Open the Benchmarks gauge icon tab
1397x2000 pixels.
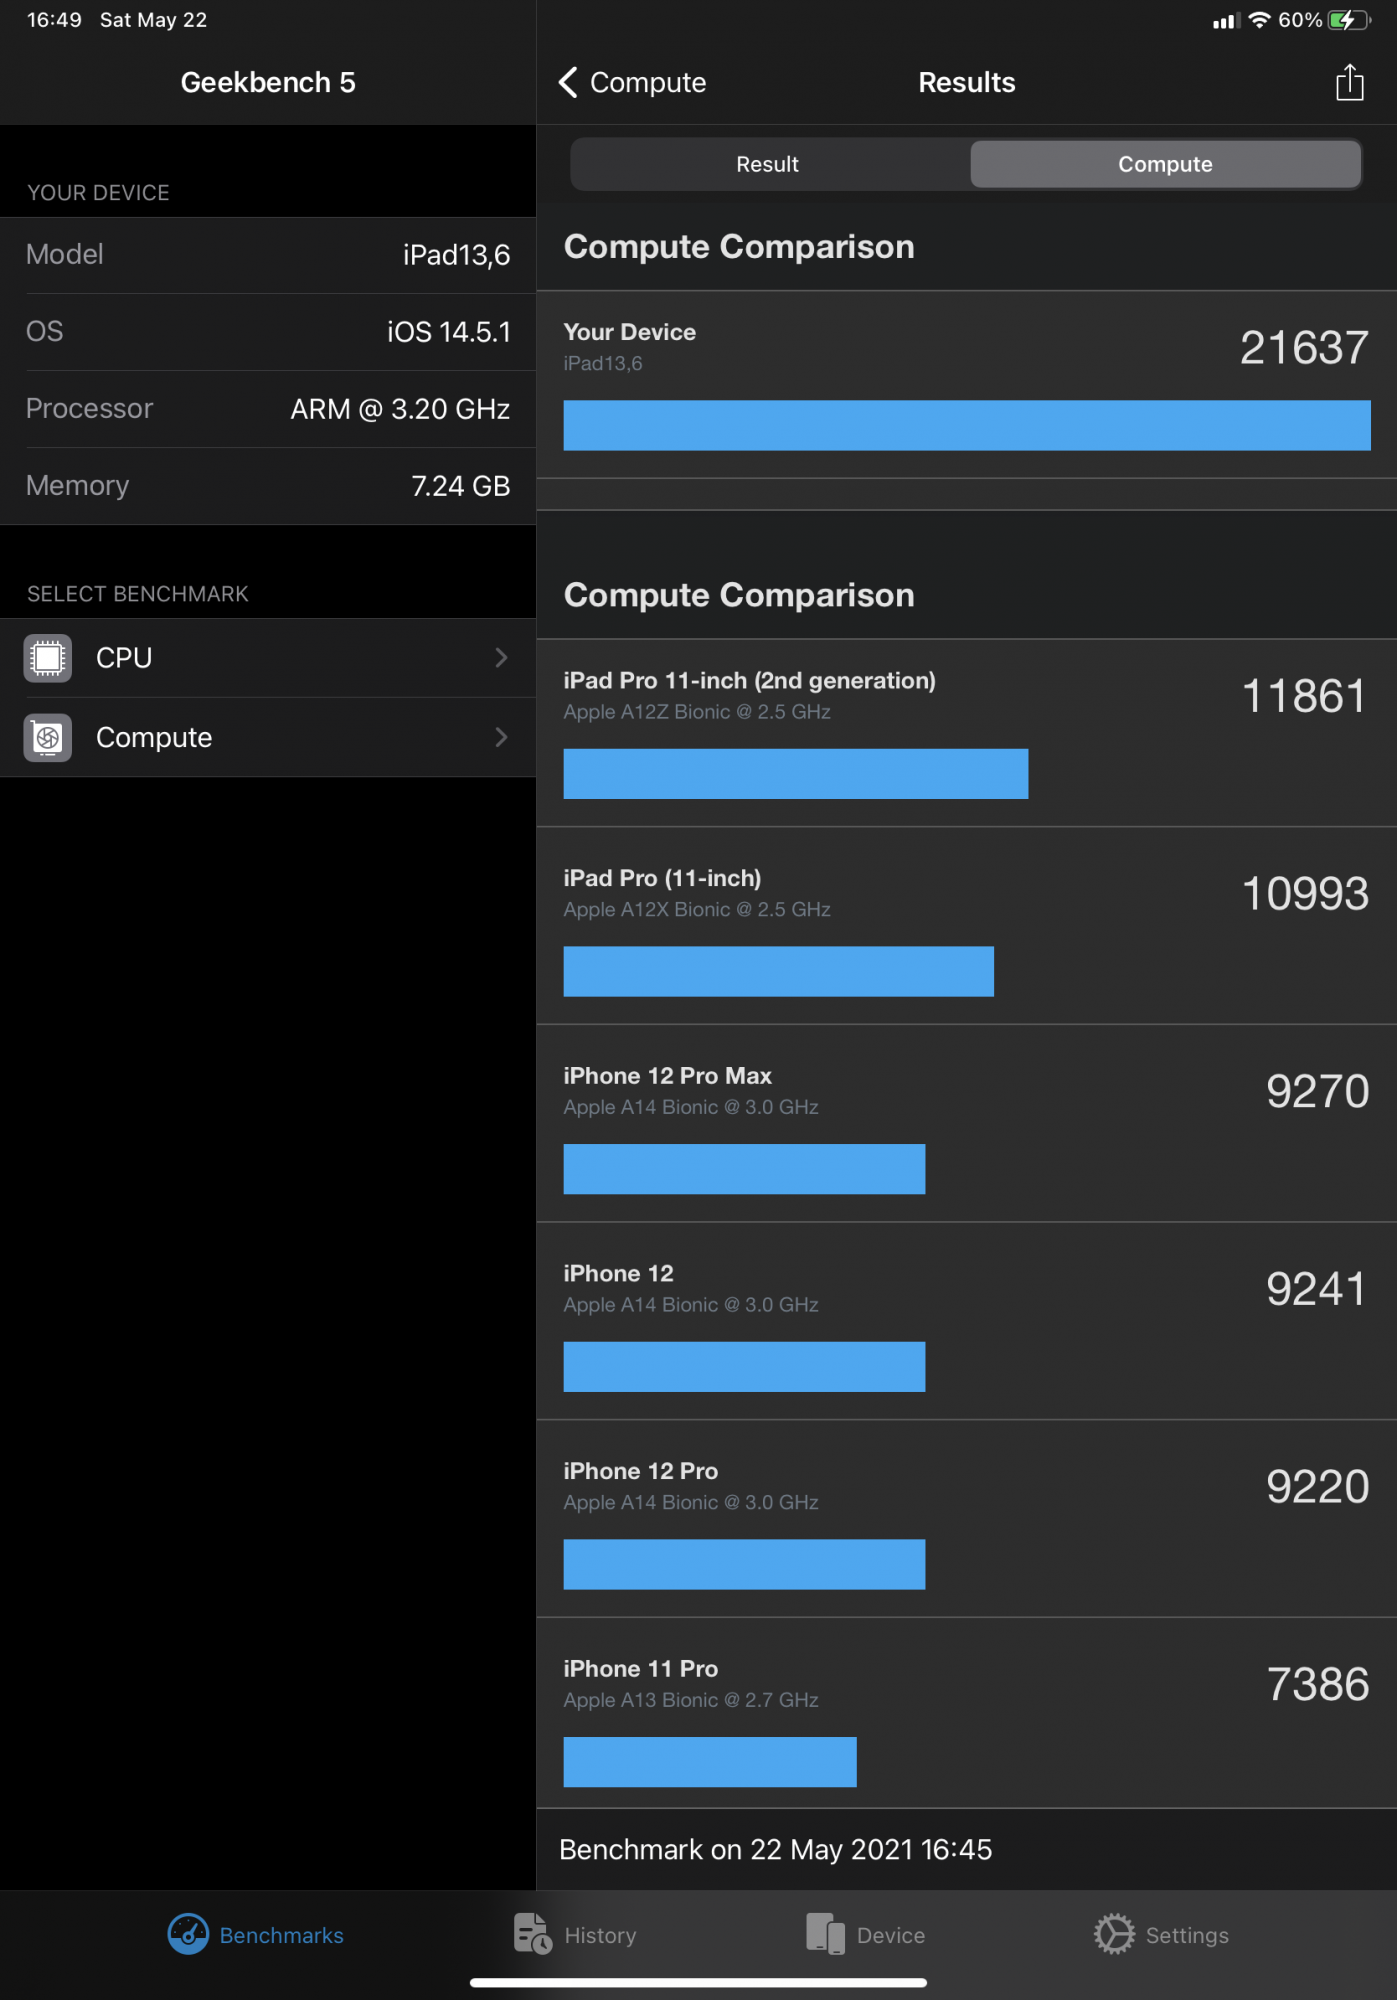click(188, 1934)
